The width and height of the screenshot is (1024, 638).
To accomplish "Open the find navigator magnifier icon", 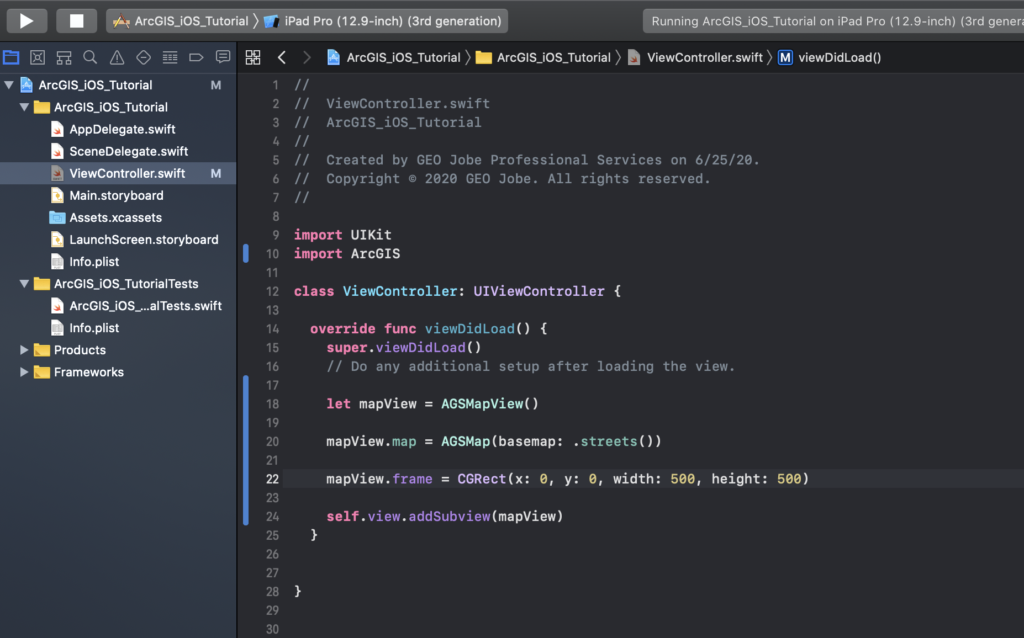I will tap(90, 57).
